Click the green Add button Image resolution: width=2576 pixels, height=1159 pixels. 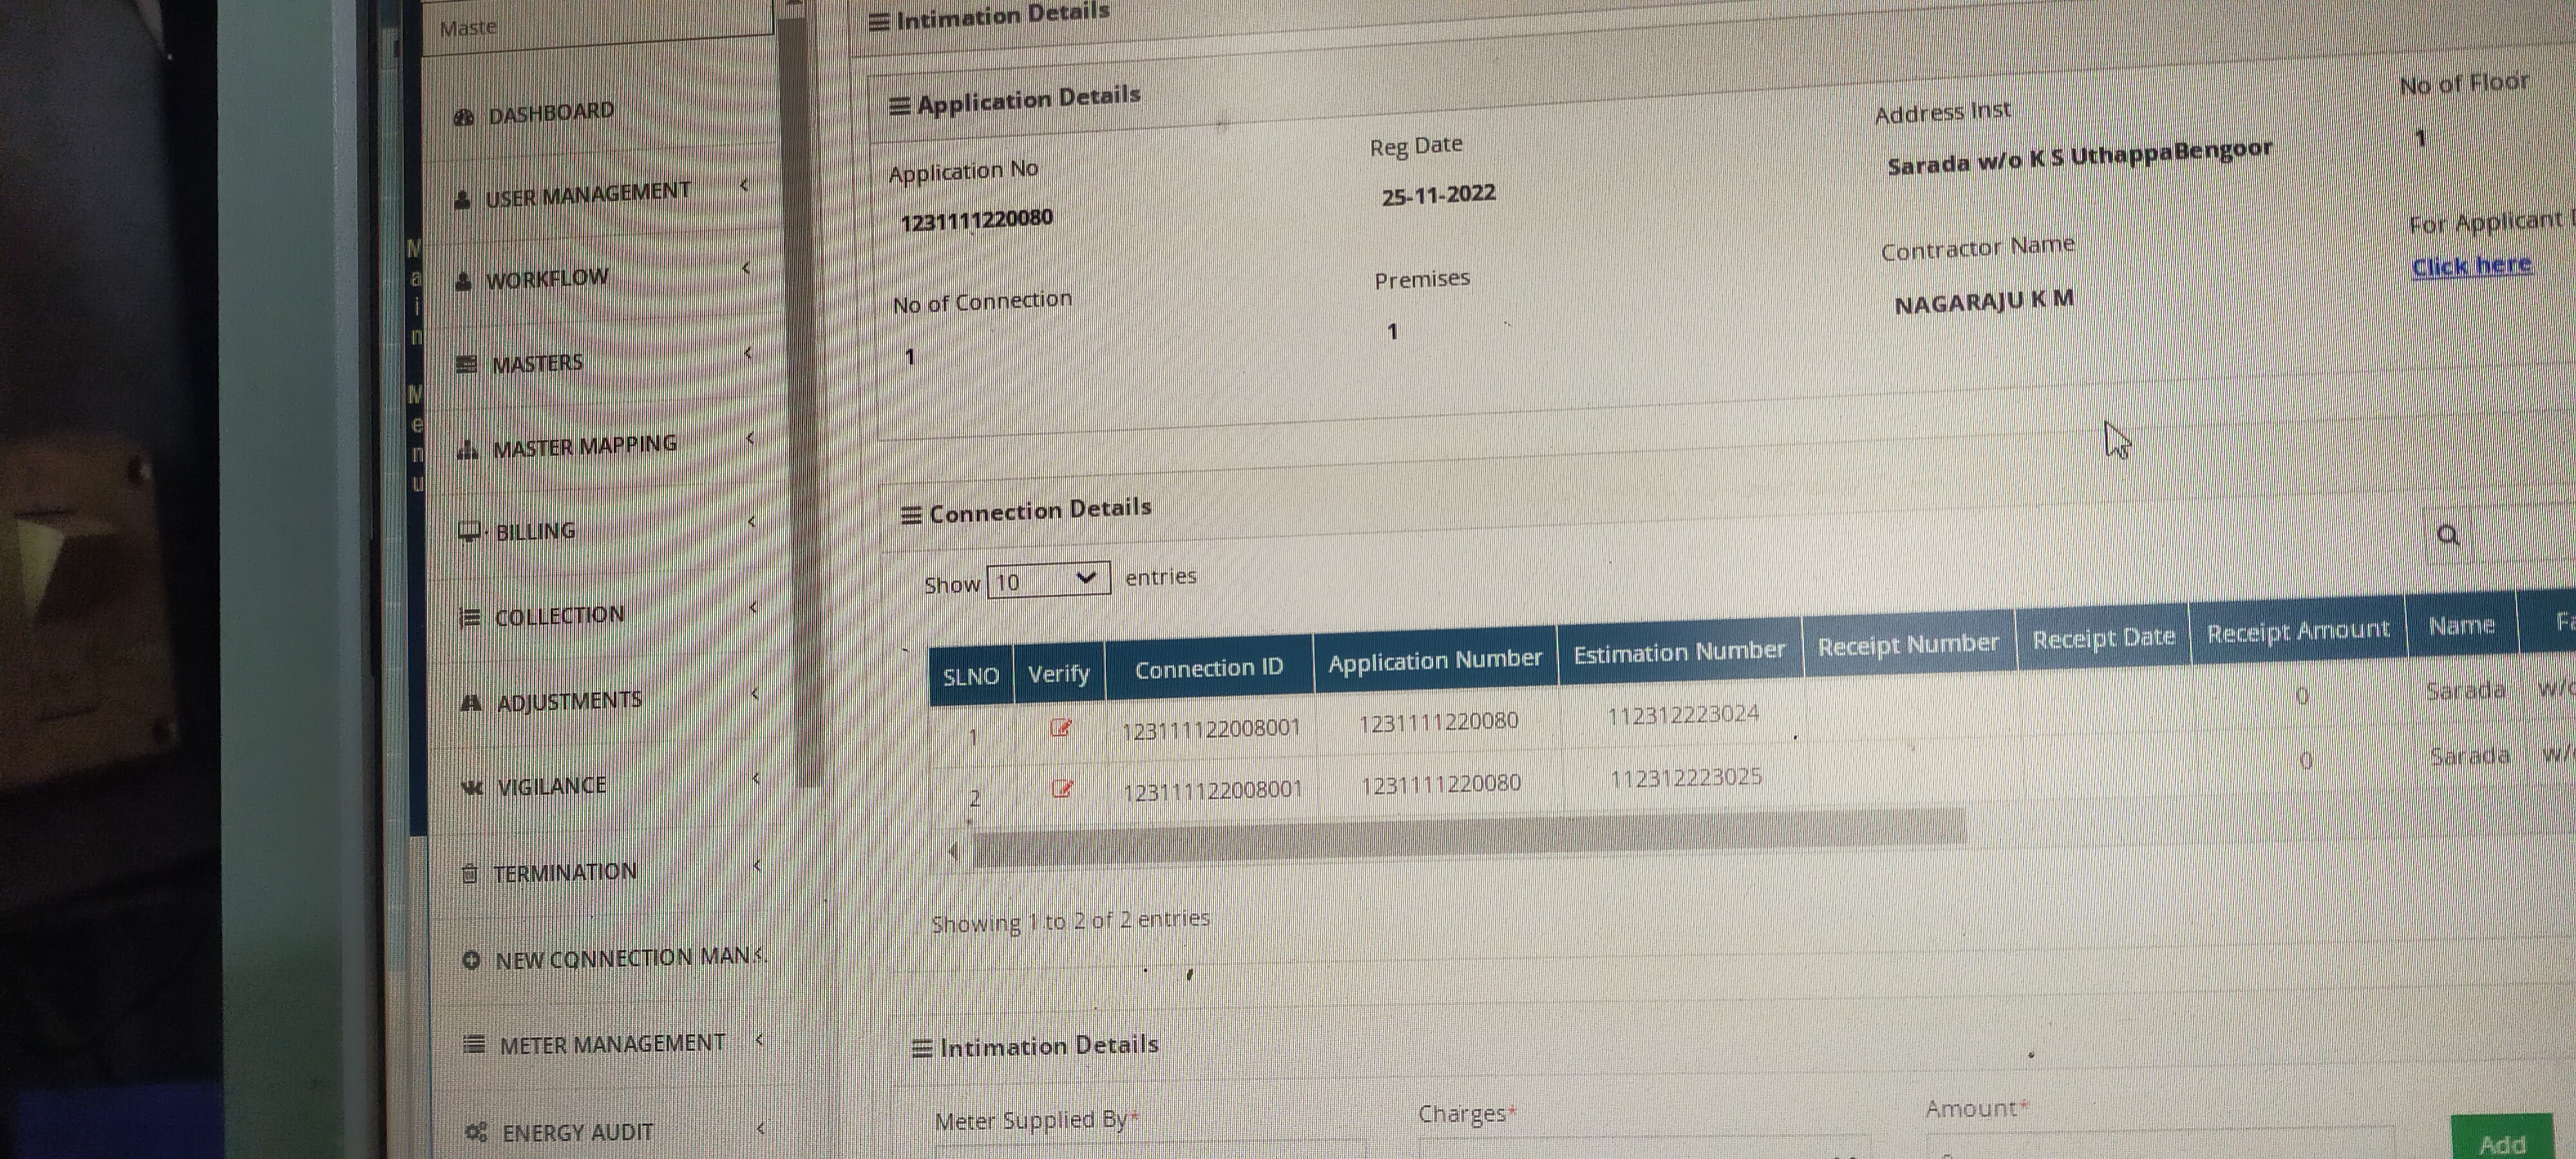click(x=2502, y=1143)
